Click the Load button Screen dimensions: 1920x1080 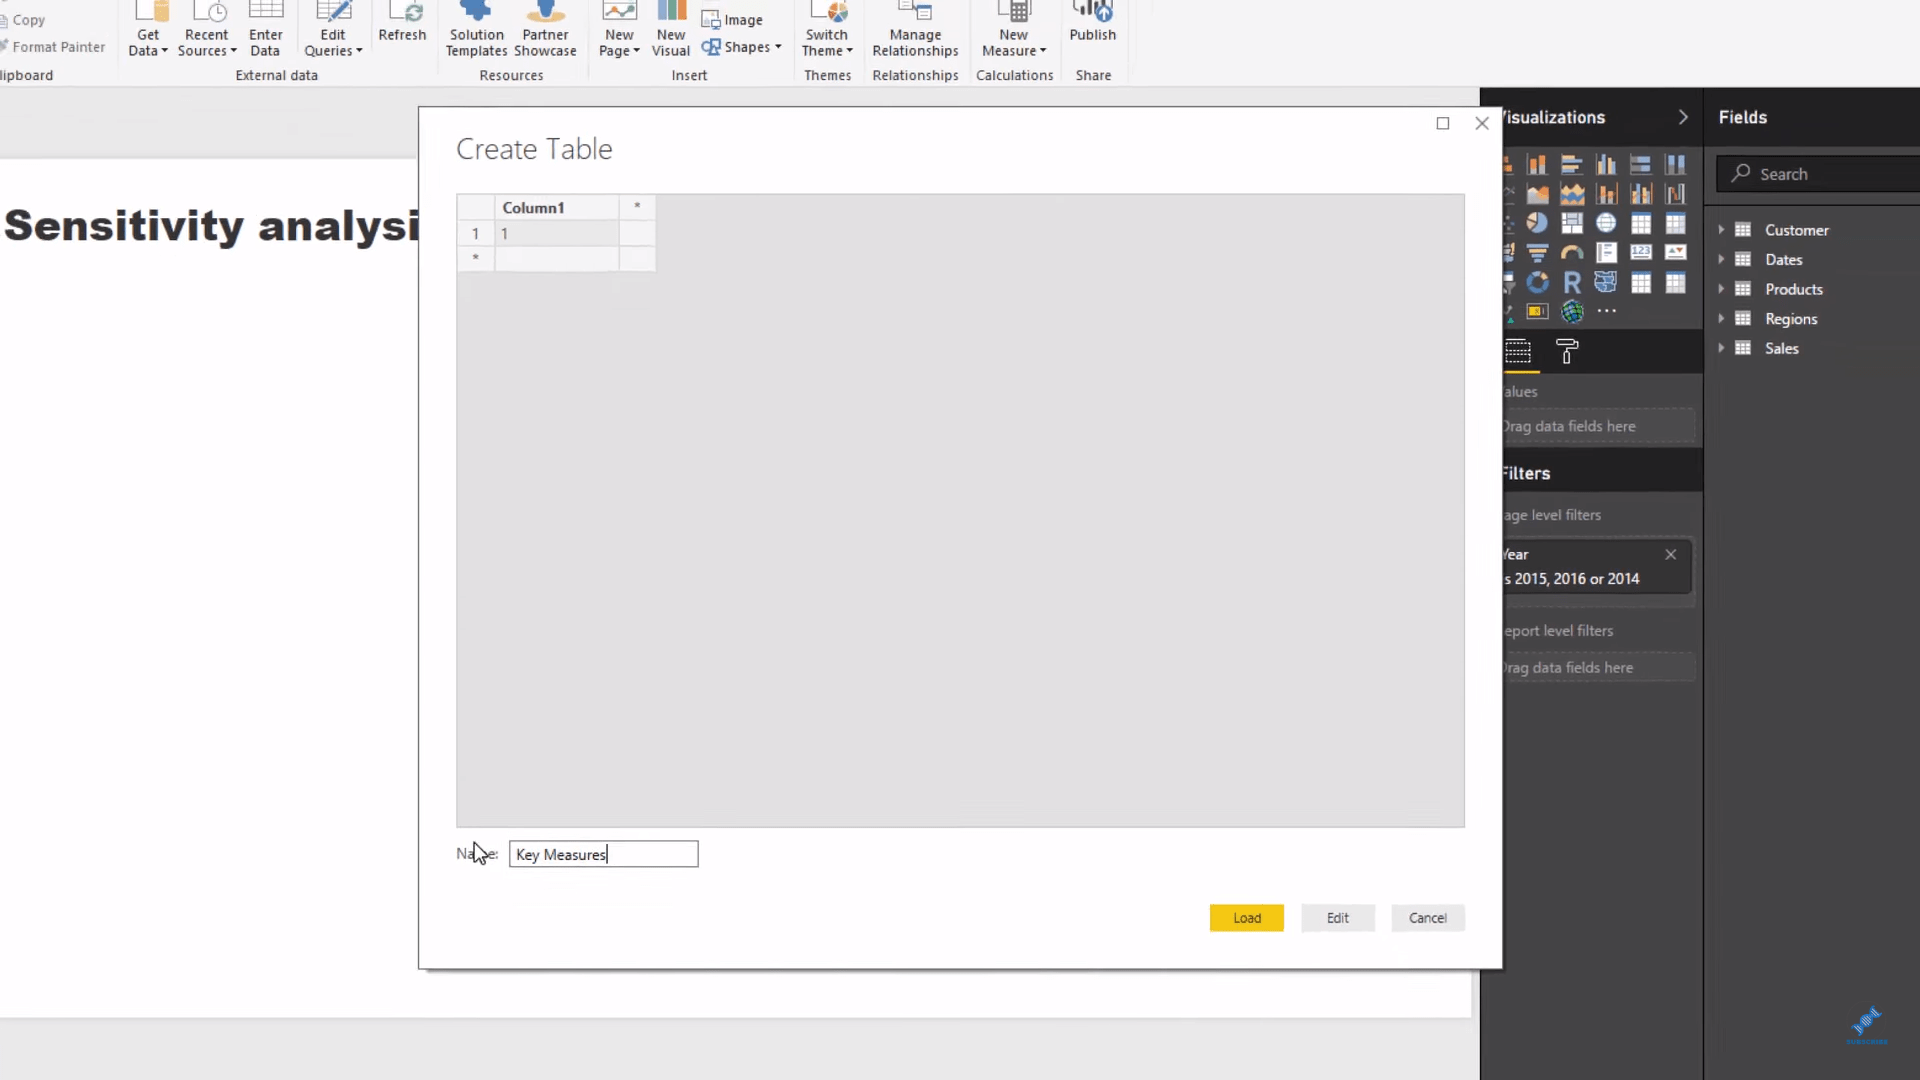[1247, 918]
